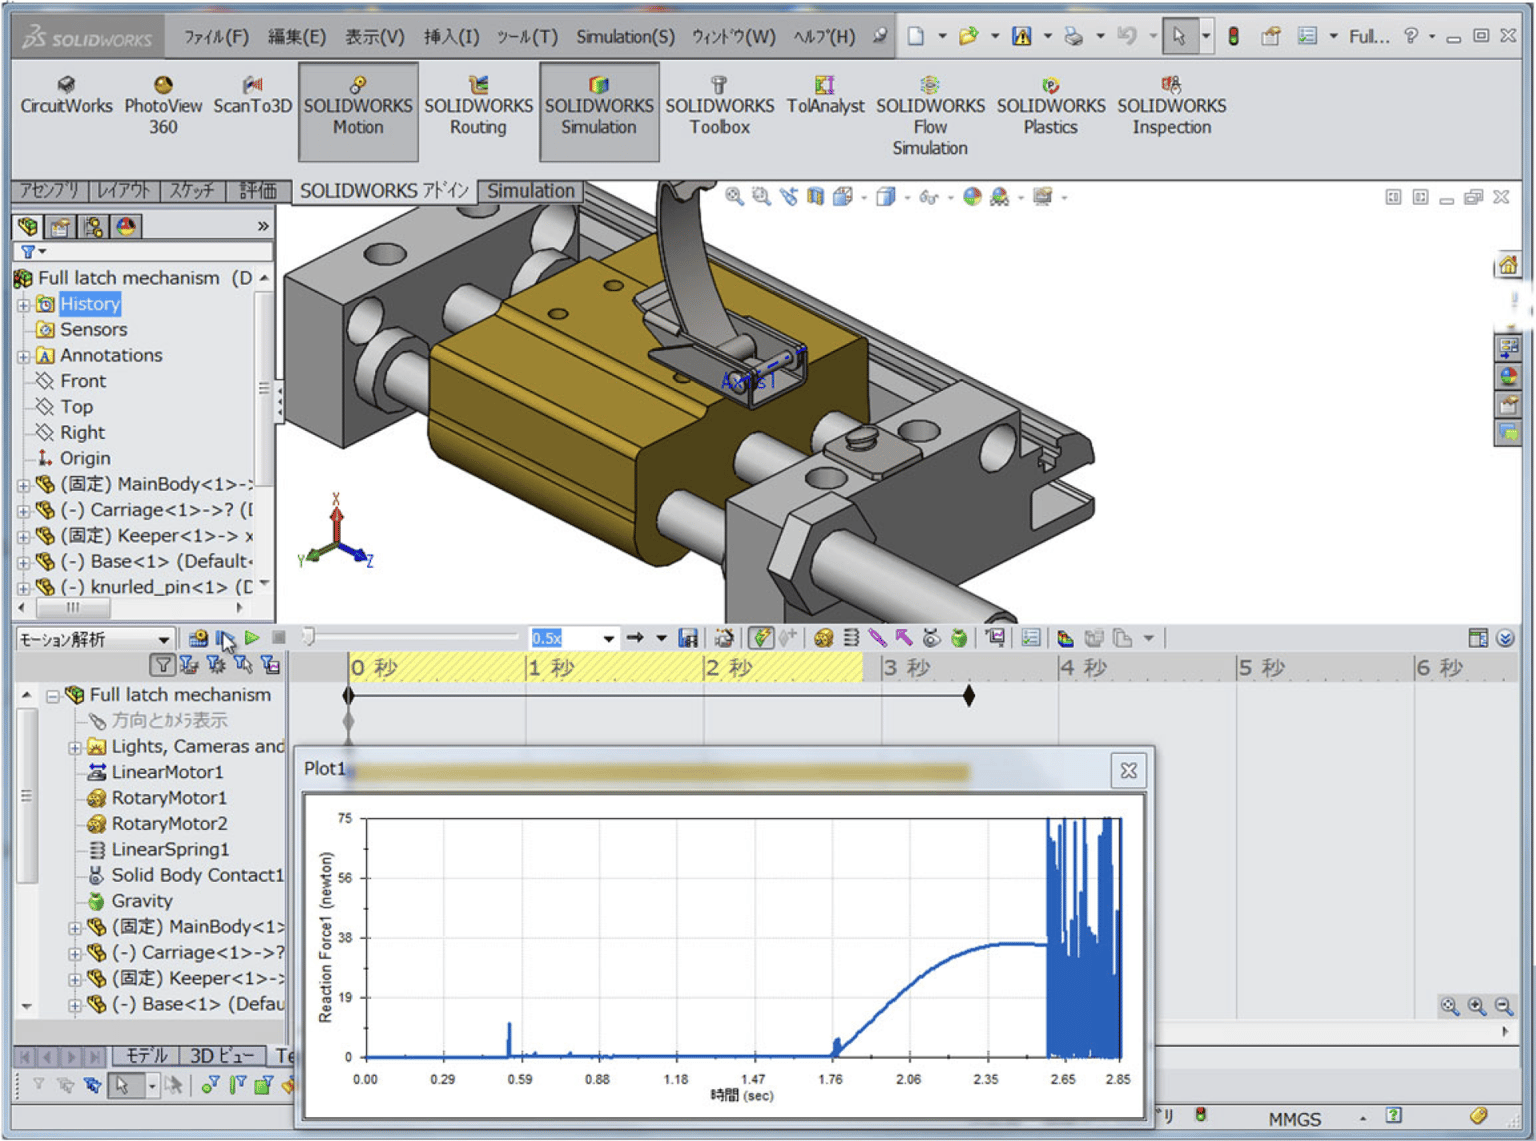Open playback speed 0.5x dropdown
Viewport: 1536px width, 1141px height.
pos(607,638)
